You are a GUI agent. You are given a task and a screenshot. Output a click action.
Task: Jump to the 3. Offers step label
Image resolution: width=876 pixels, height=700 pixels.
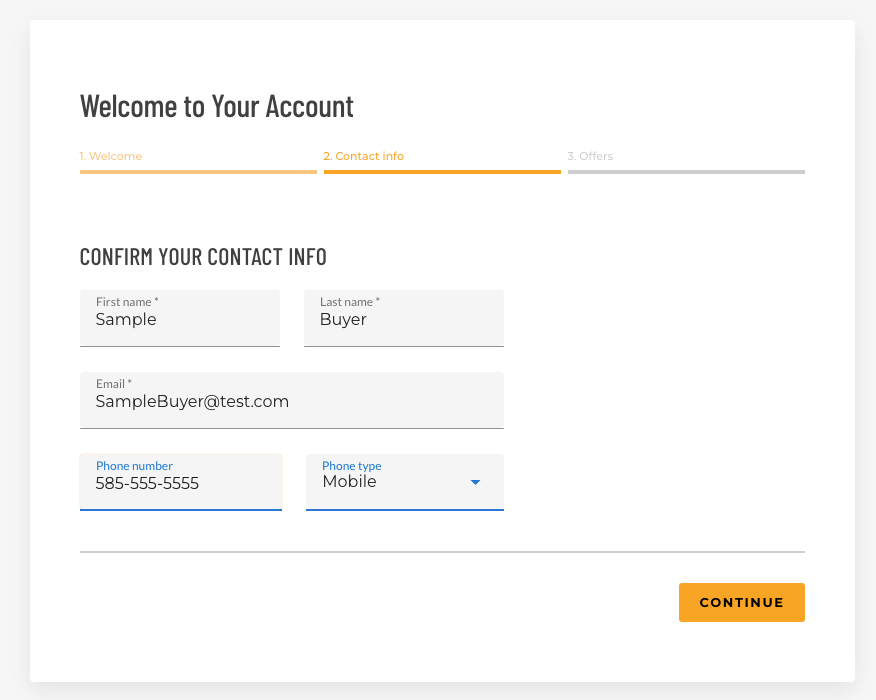point(590,156)
